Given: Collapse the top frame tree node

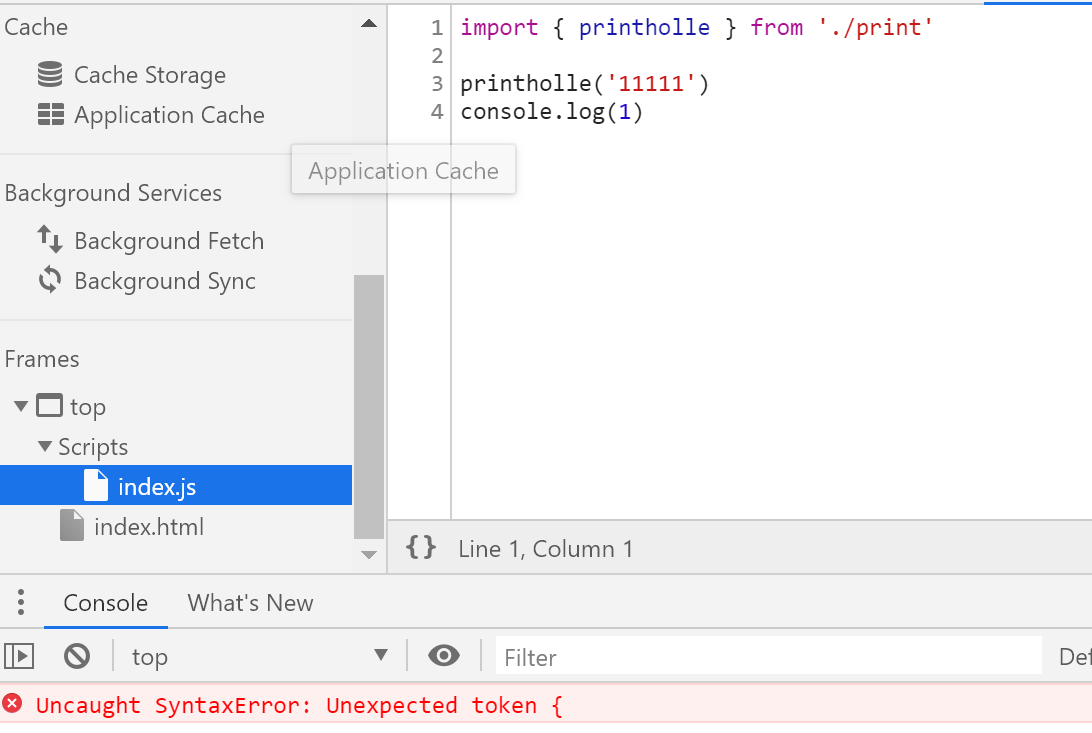Looking at the screenshot, I should (x=21, y=407).
